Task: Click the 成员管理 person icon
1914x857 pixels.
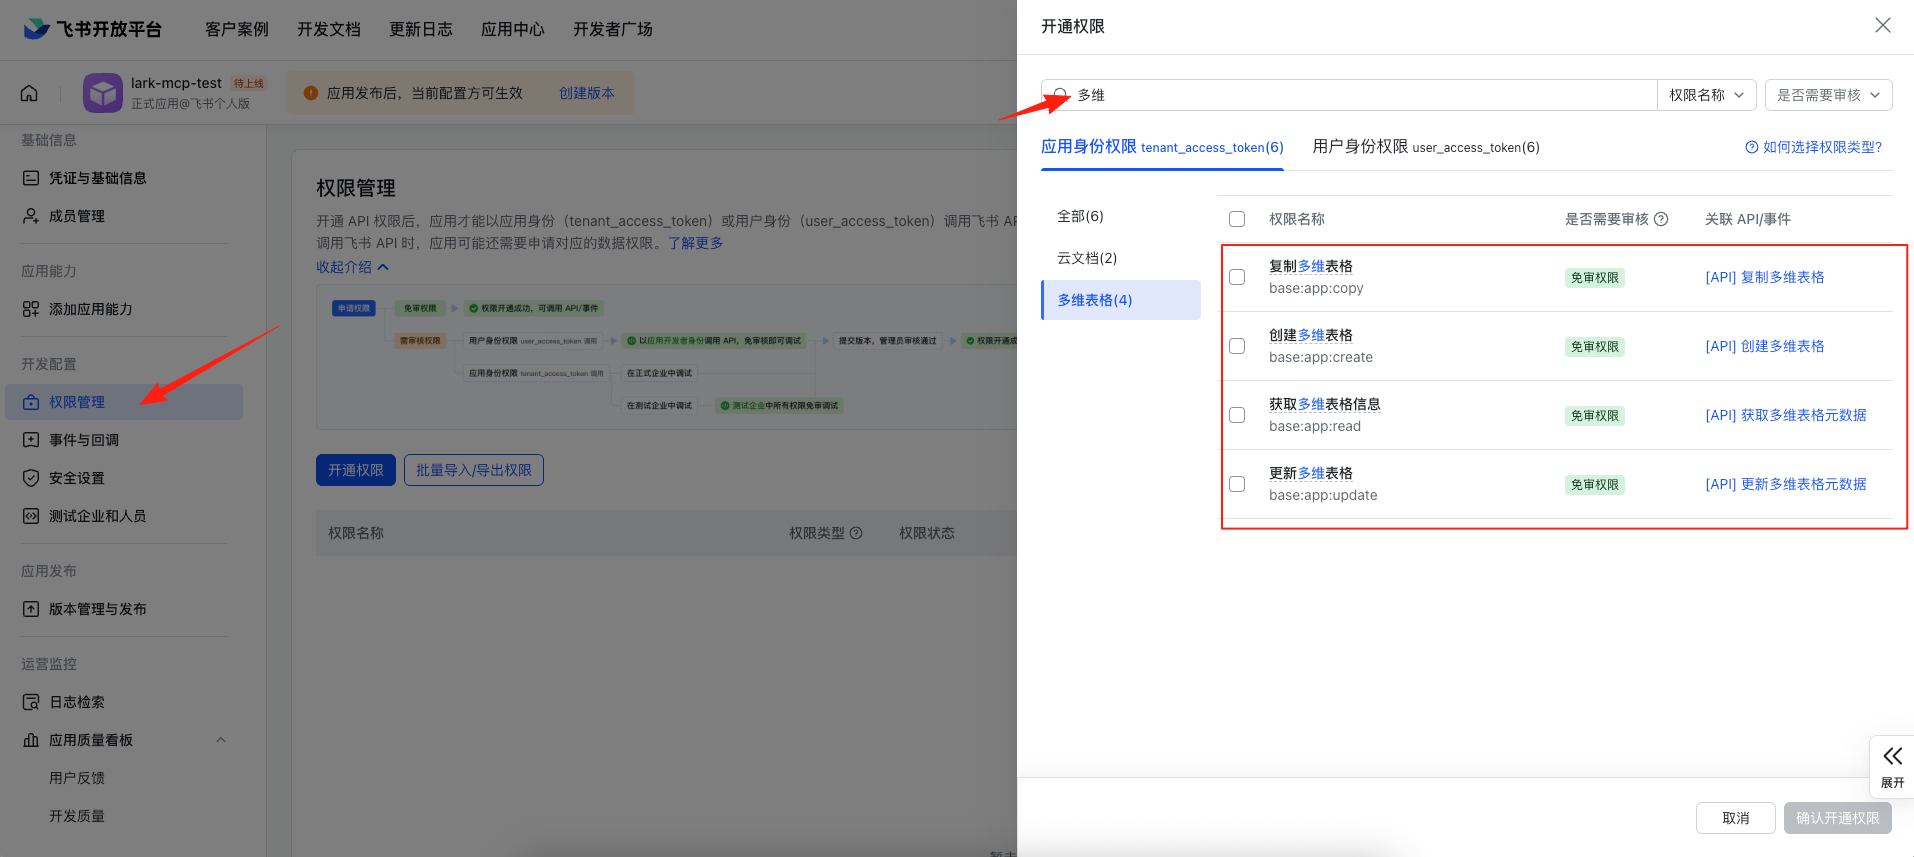Action: point(31,216)
